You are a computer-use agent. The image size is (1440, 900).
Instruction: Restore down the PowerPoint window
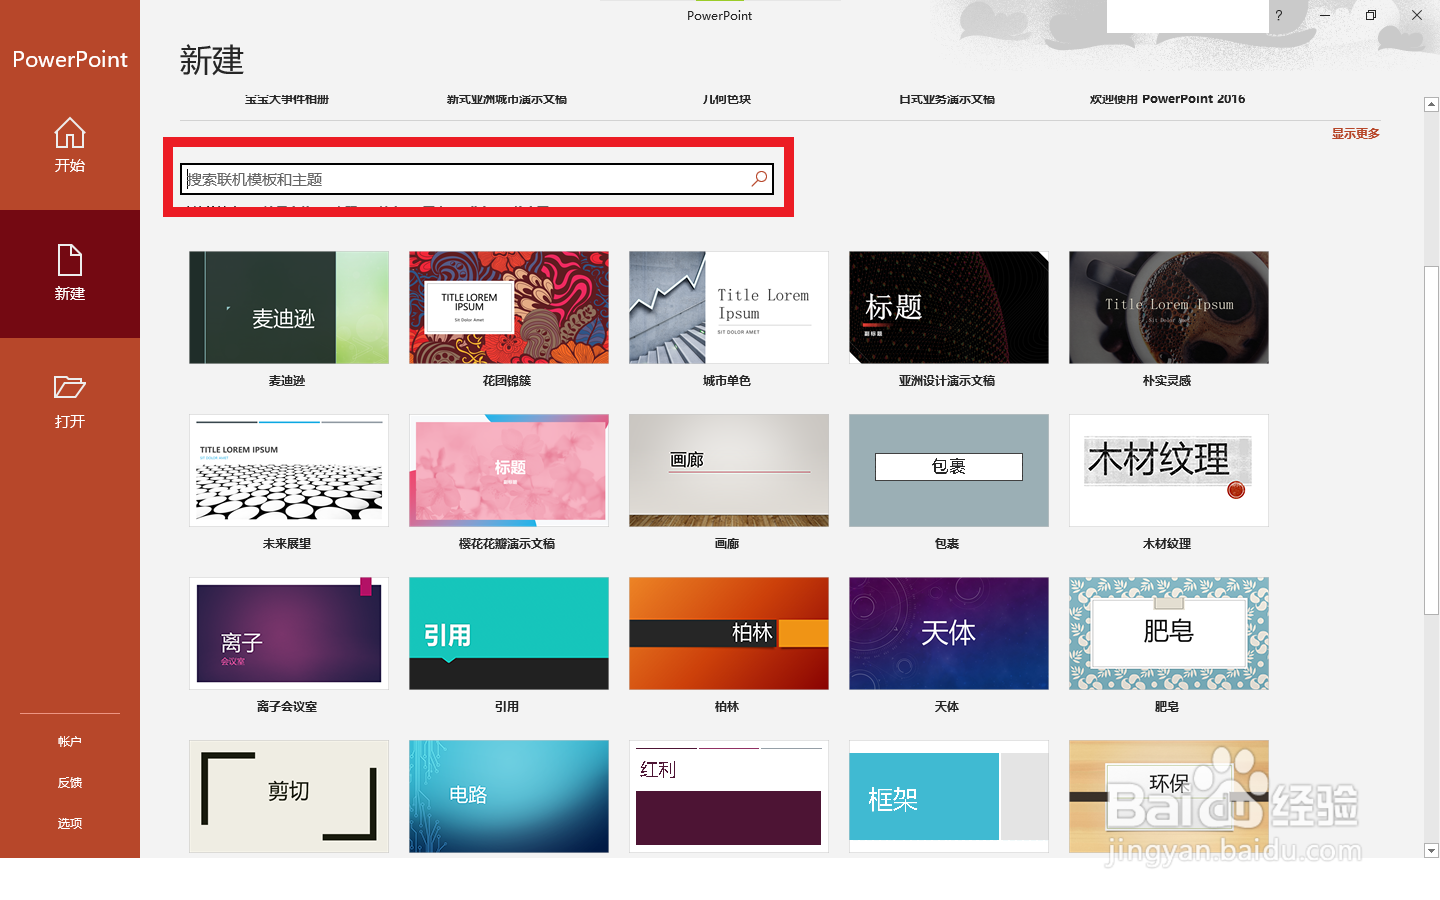click(1371, 15)
